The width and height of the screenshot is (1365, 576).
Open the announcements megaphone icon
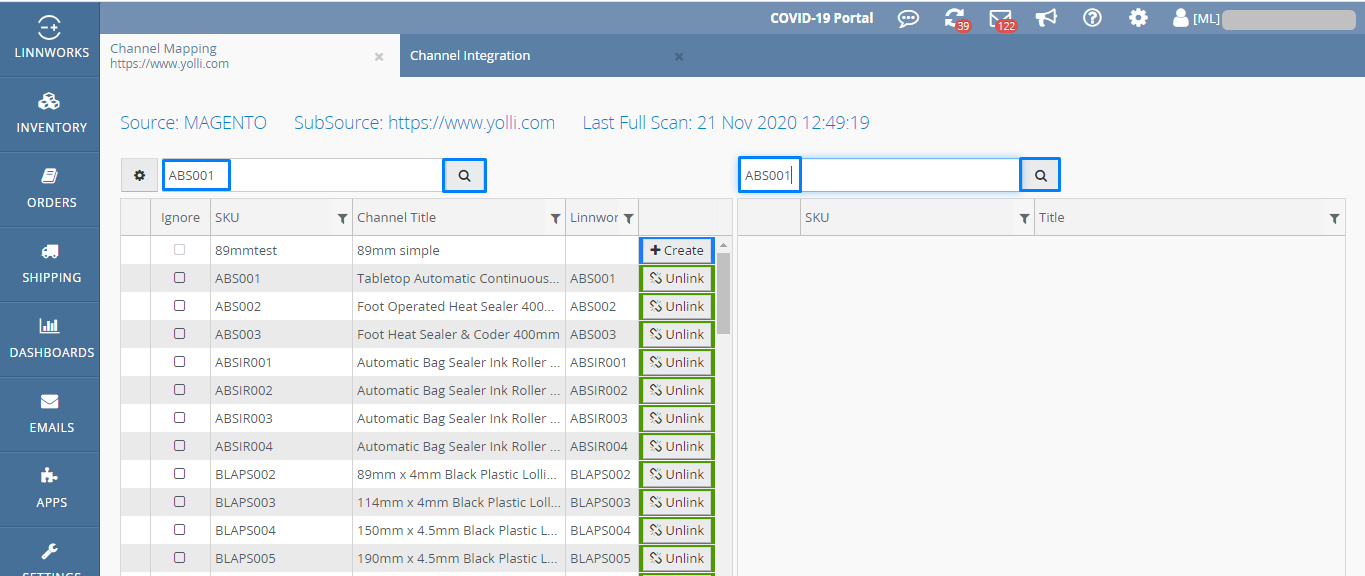1046,18
